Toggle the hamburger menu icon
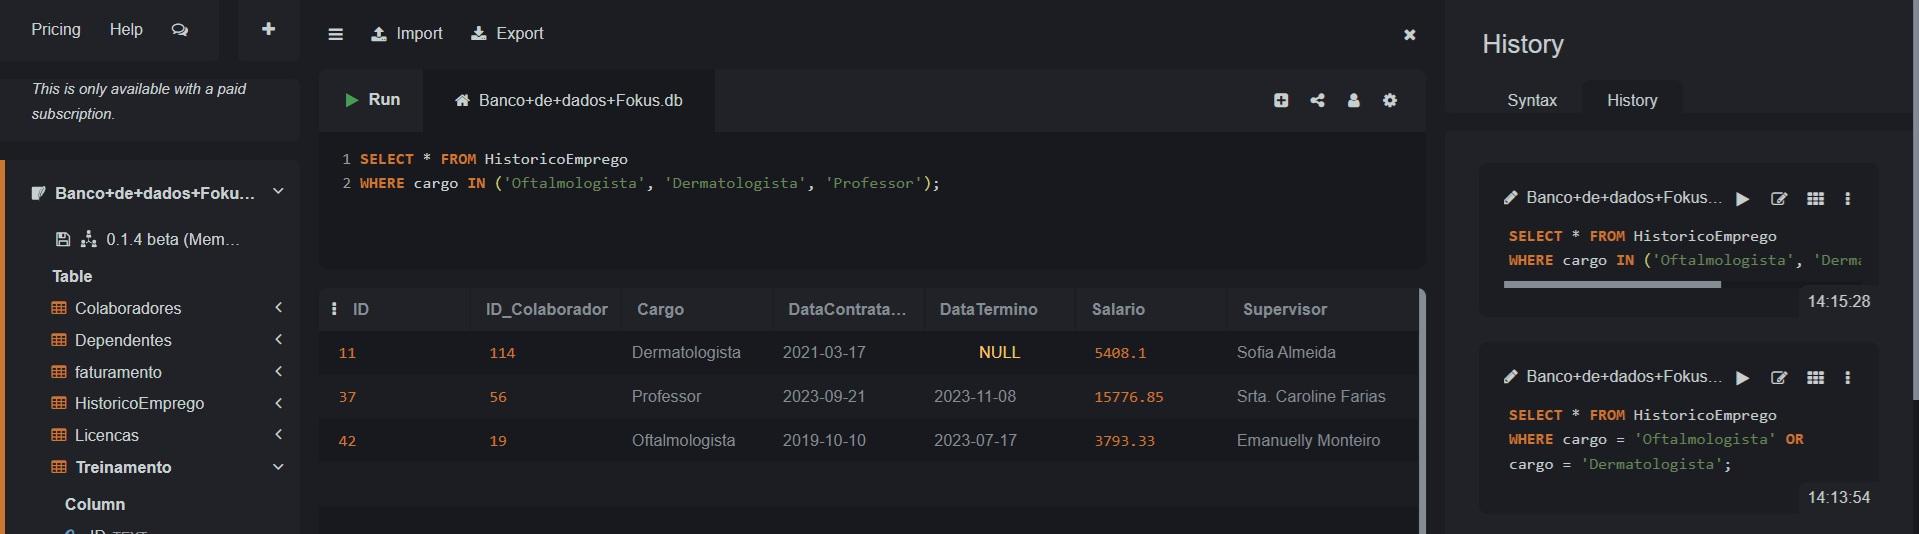This screenshot has width=1919, height=534. [336, 34]
